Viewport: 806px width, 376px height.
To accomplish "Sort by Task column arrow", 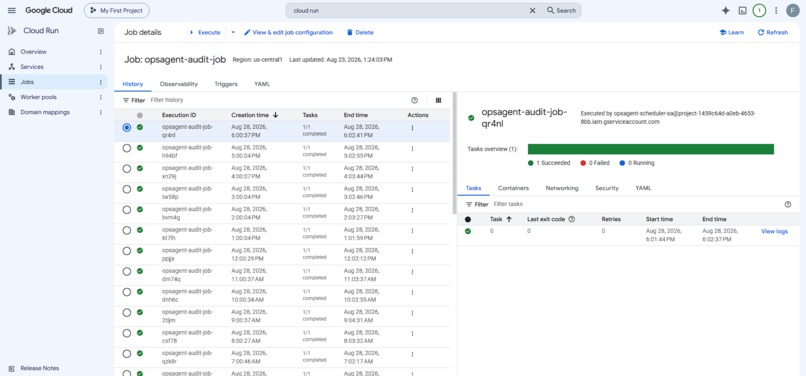I will 509,219.
